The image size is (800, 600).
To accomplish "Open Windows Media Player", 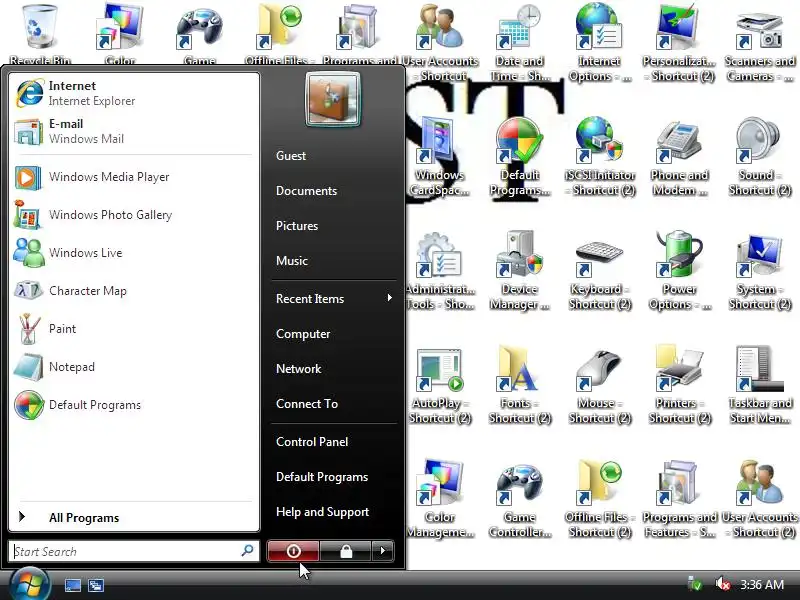I will tap(134, 177).
